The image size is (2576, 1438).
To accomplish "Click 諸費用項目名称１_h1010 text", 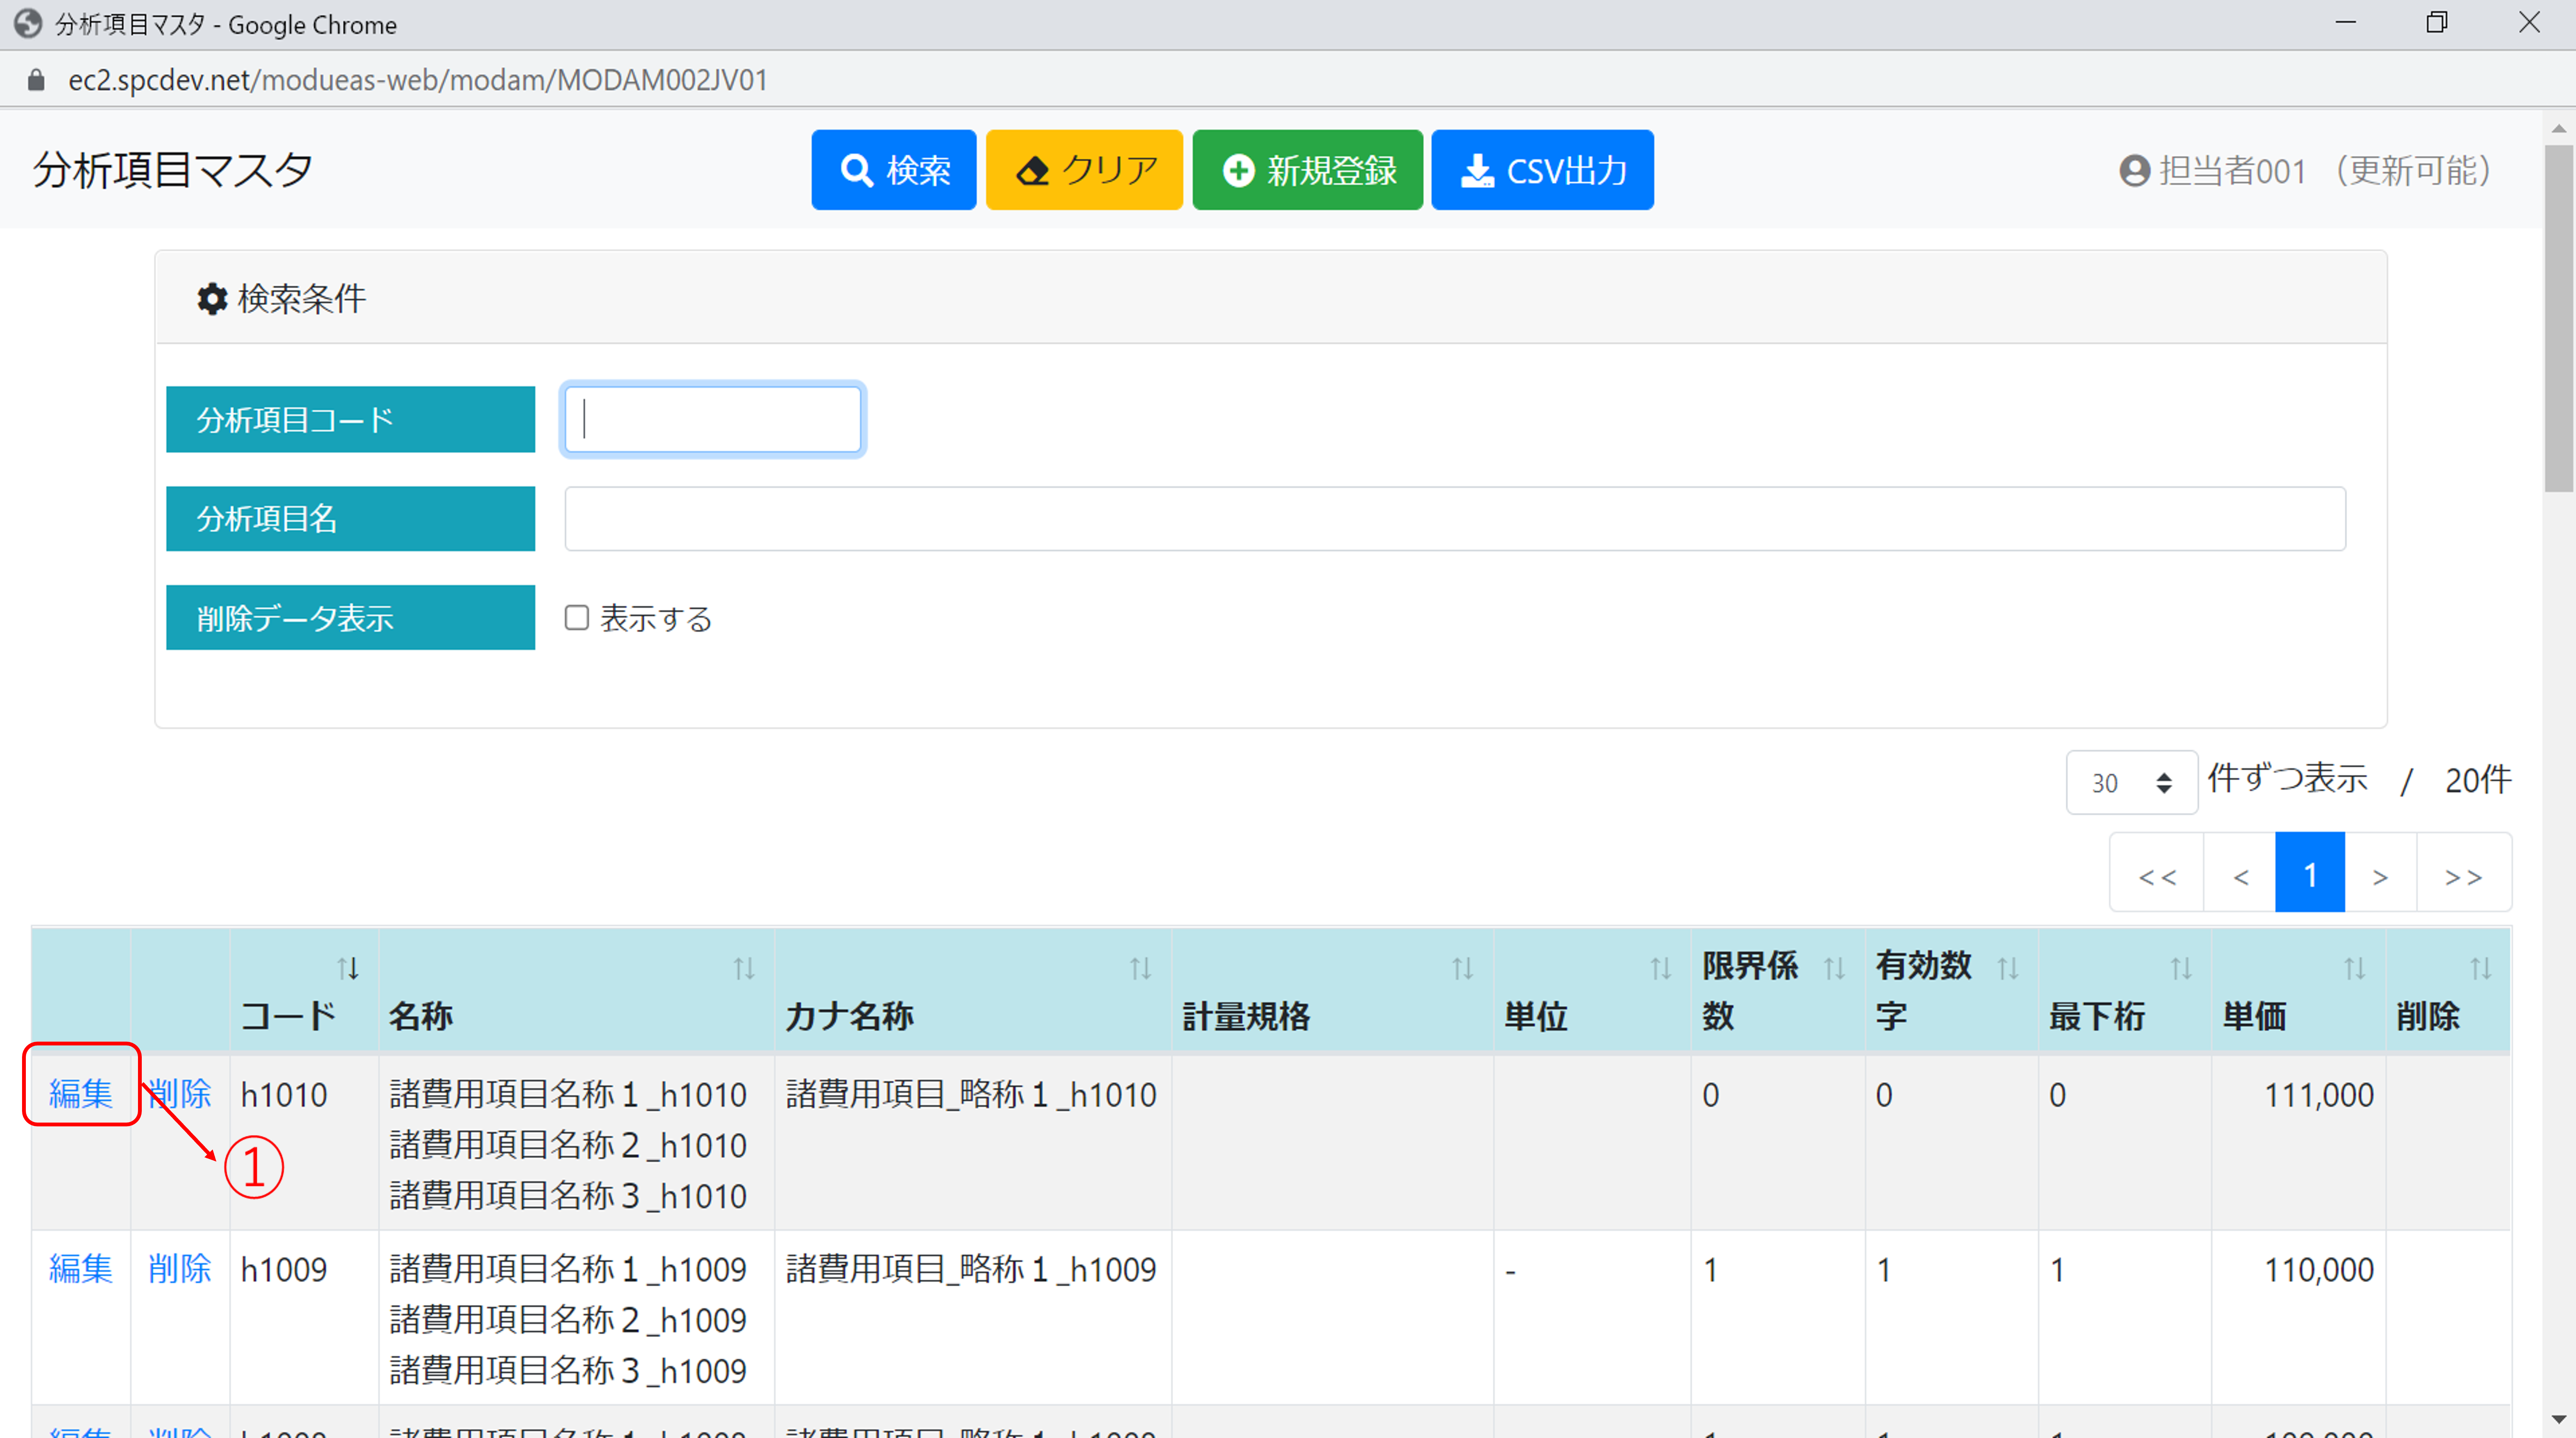I will pos(568,1095).
